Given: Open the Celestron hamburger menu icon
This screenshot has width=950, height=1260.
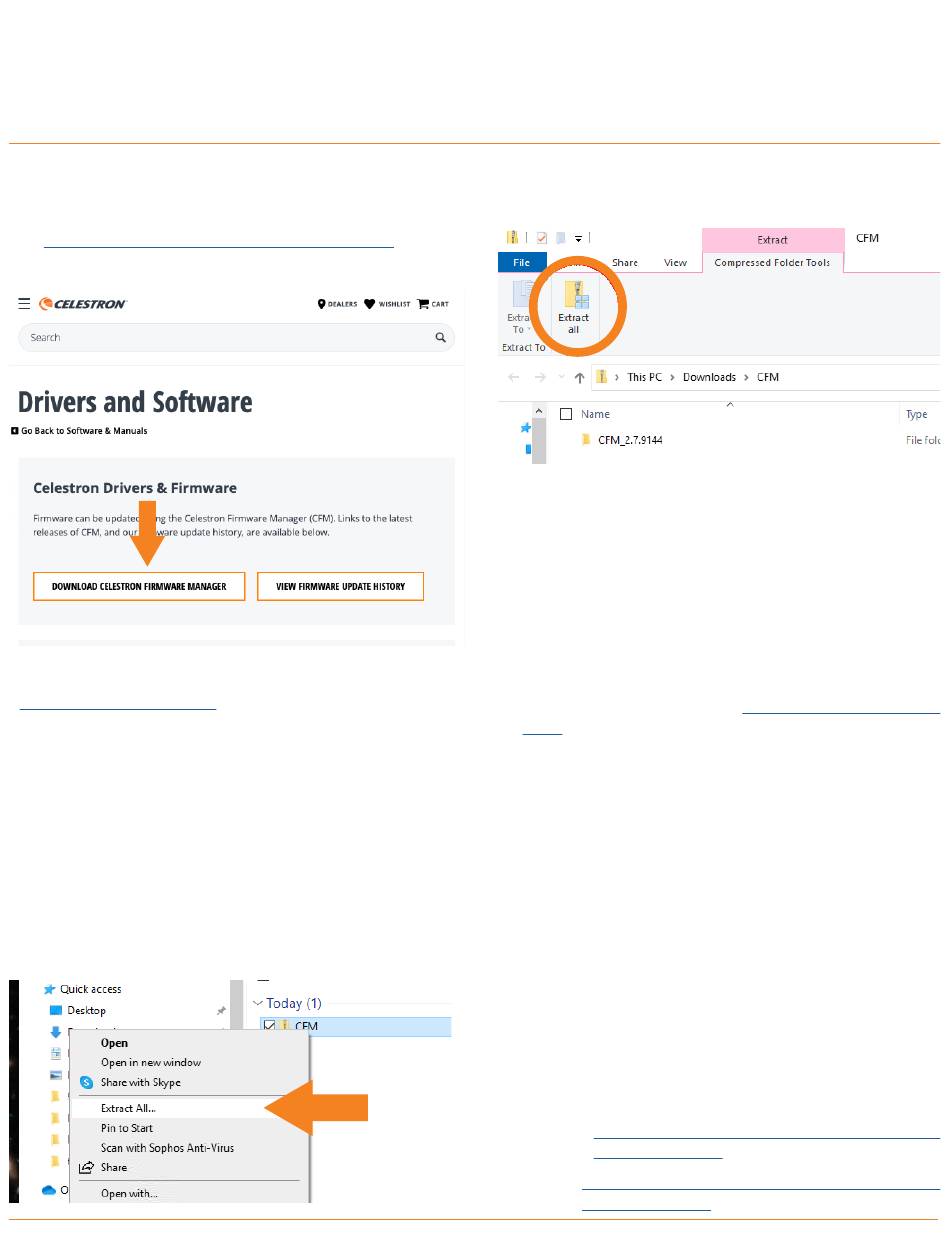Looking at the screenshot, I should 24,304.
